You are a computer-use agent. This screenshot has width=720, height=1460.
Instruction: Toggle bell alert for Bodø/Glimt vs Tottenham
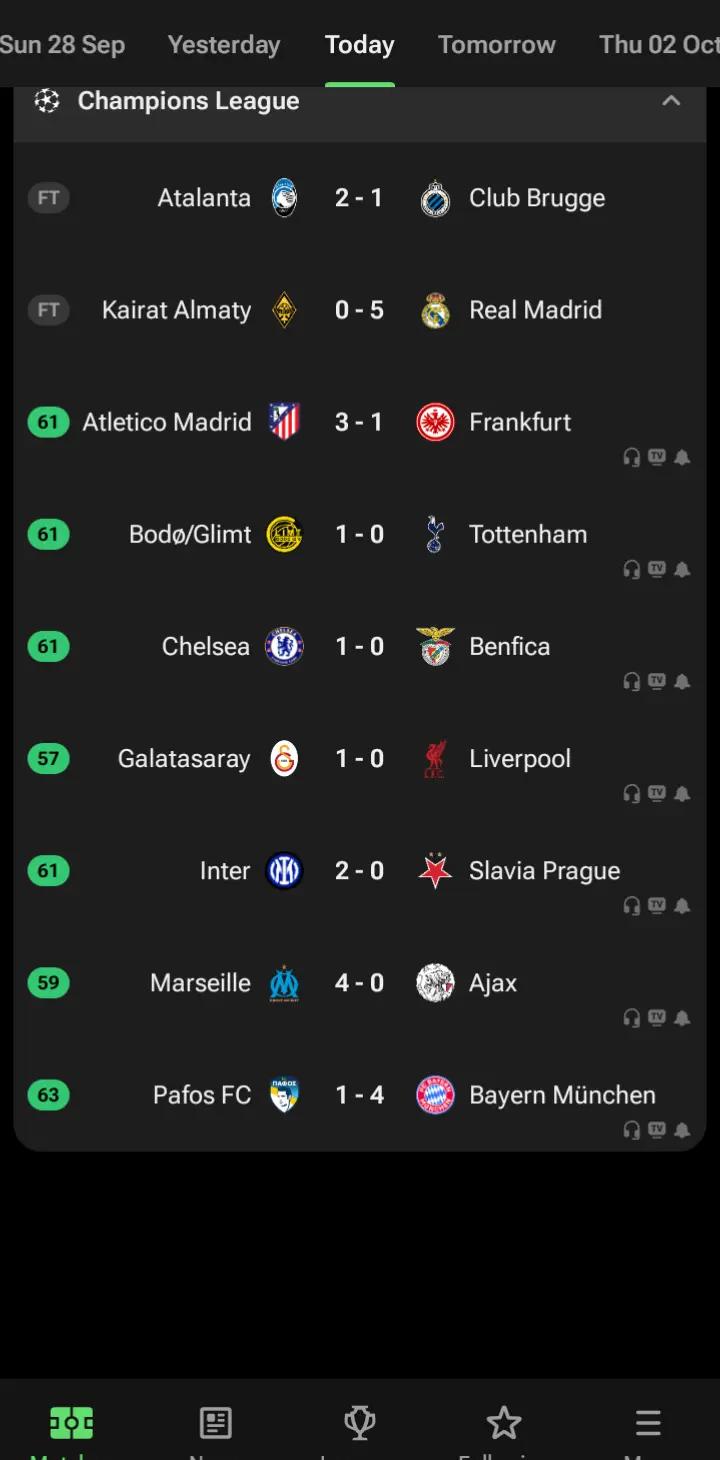tap(682, 570)
